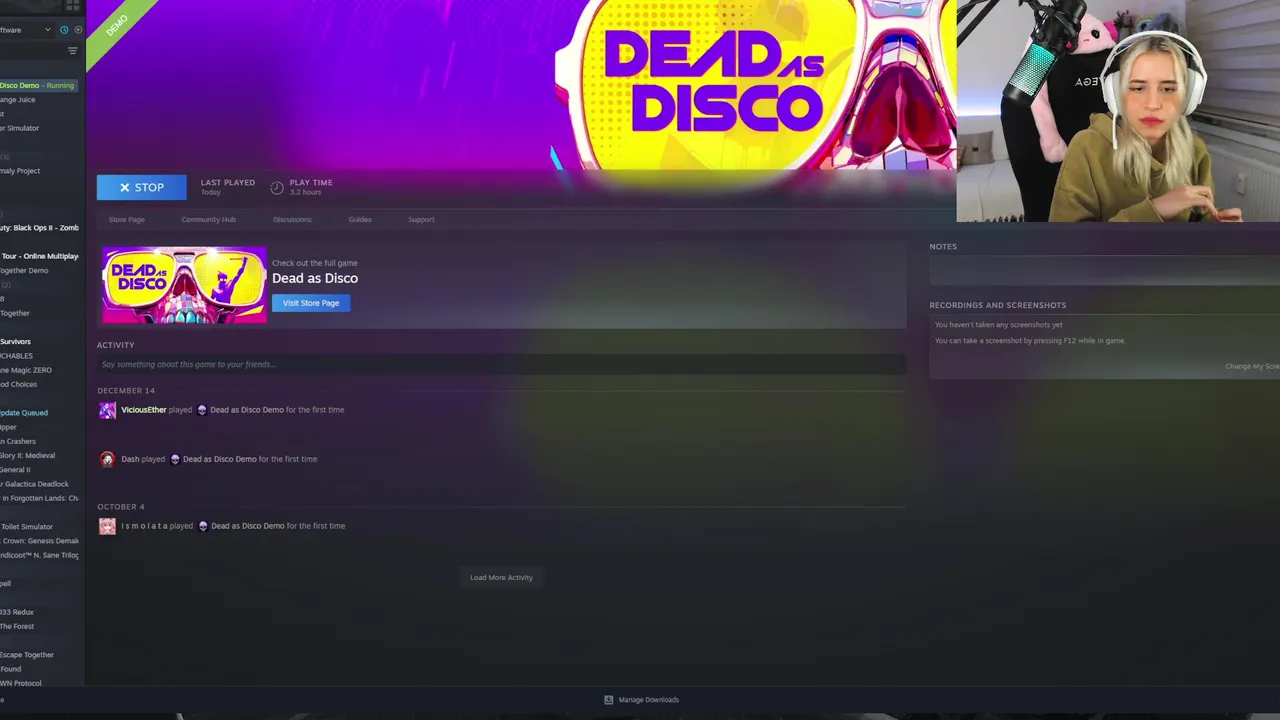1280x720 pixels.
Task: Select the Crashers library entry
Action: pyautogui.click(x=18, y=441)
